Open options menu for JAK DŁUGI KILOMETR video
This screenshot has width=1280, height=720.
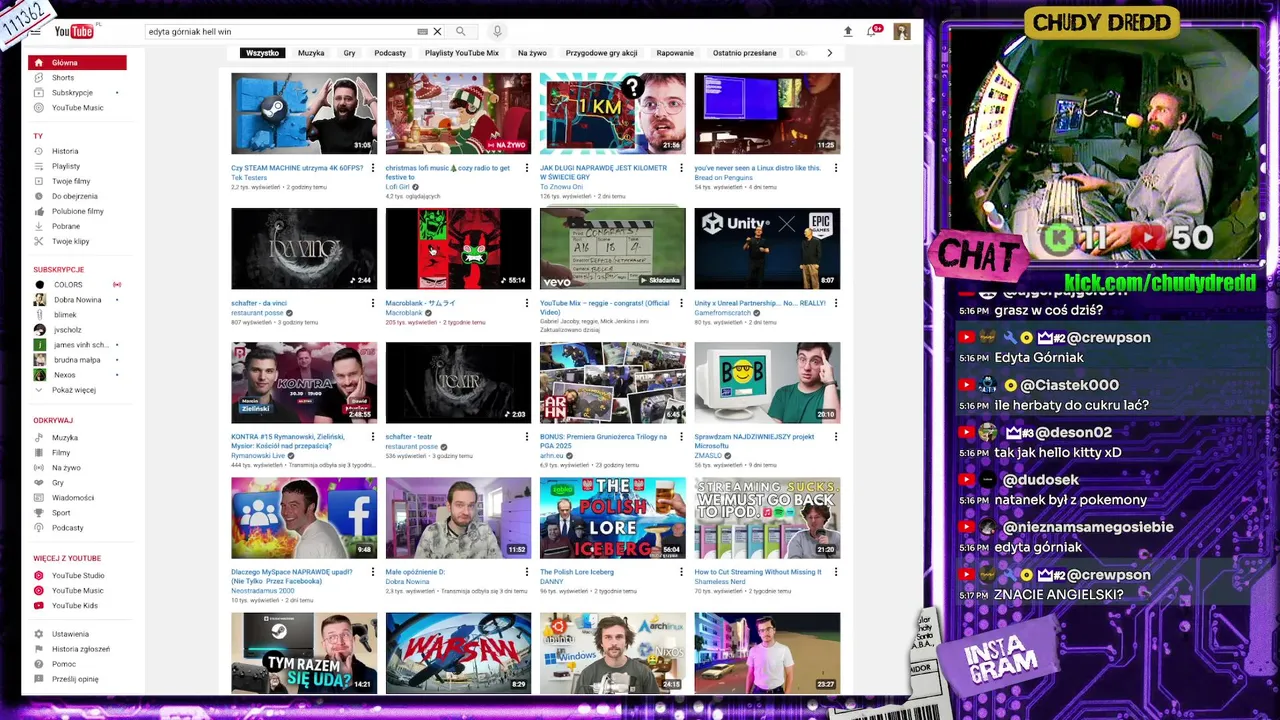tap(681, 168)
